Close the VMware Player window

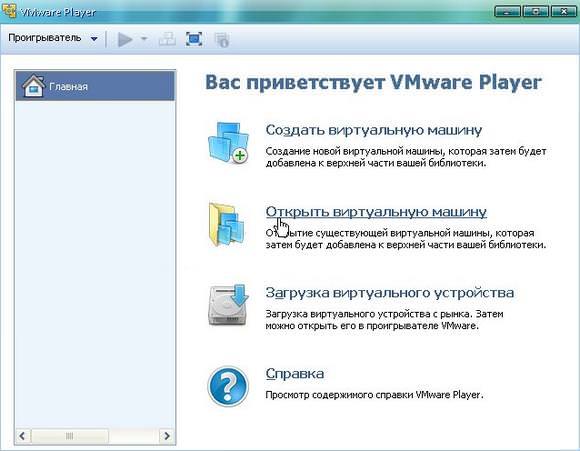[563, 11]
